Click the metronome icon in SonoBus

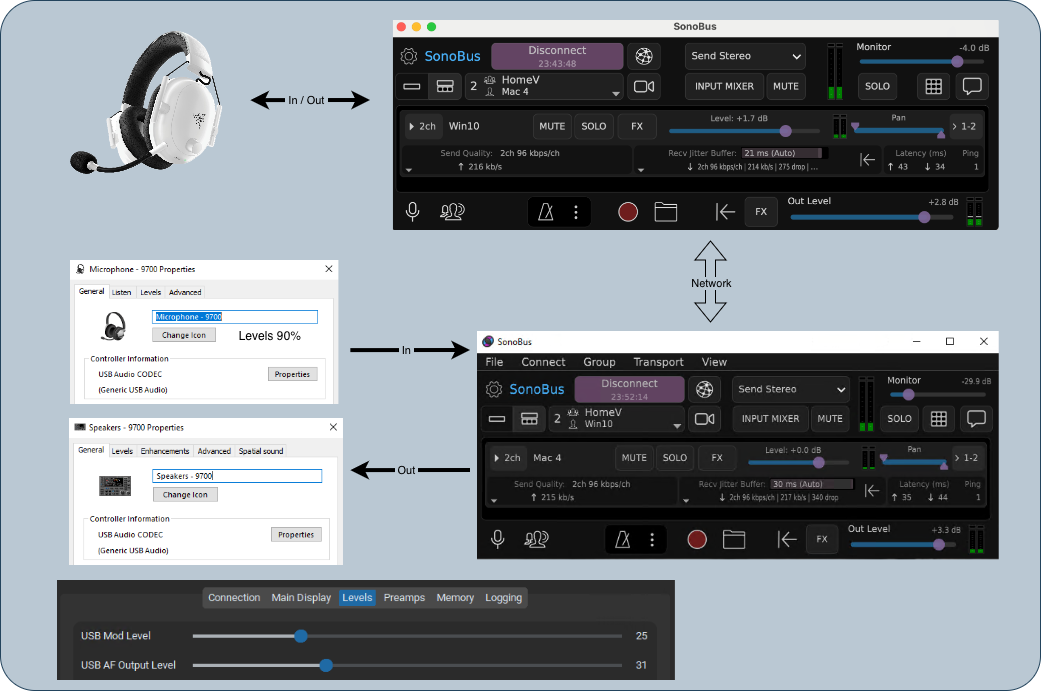click(x=545, y=211)
